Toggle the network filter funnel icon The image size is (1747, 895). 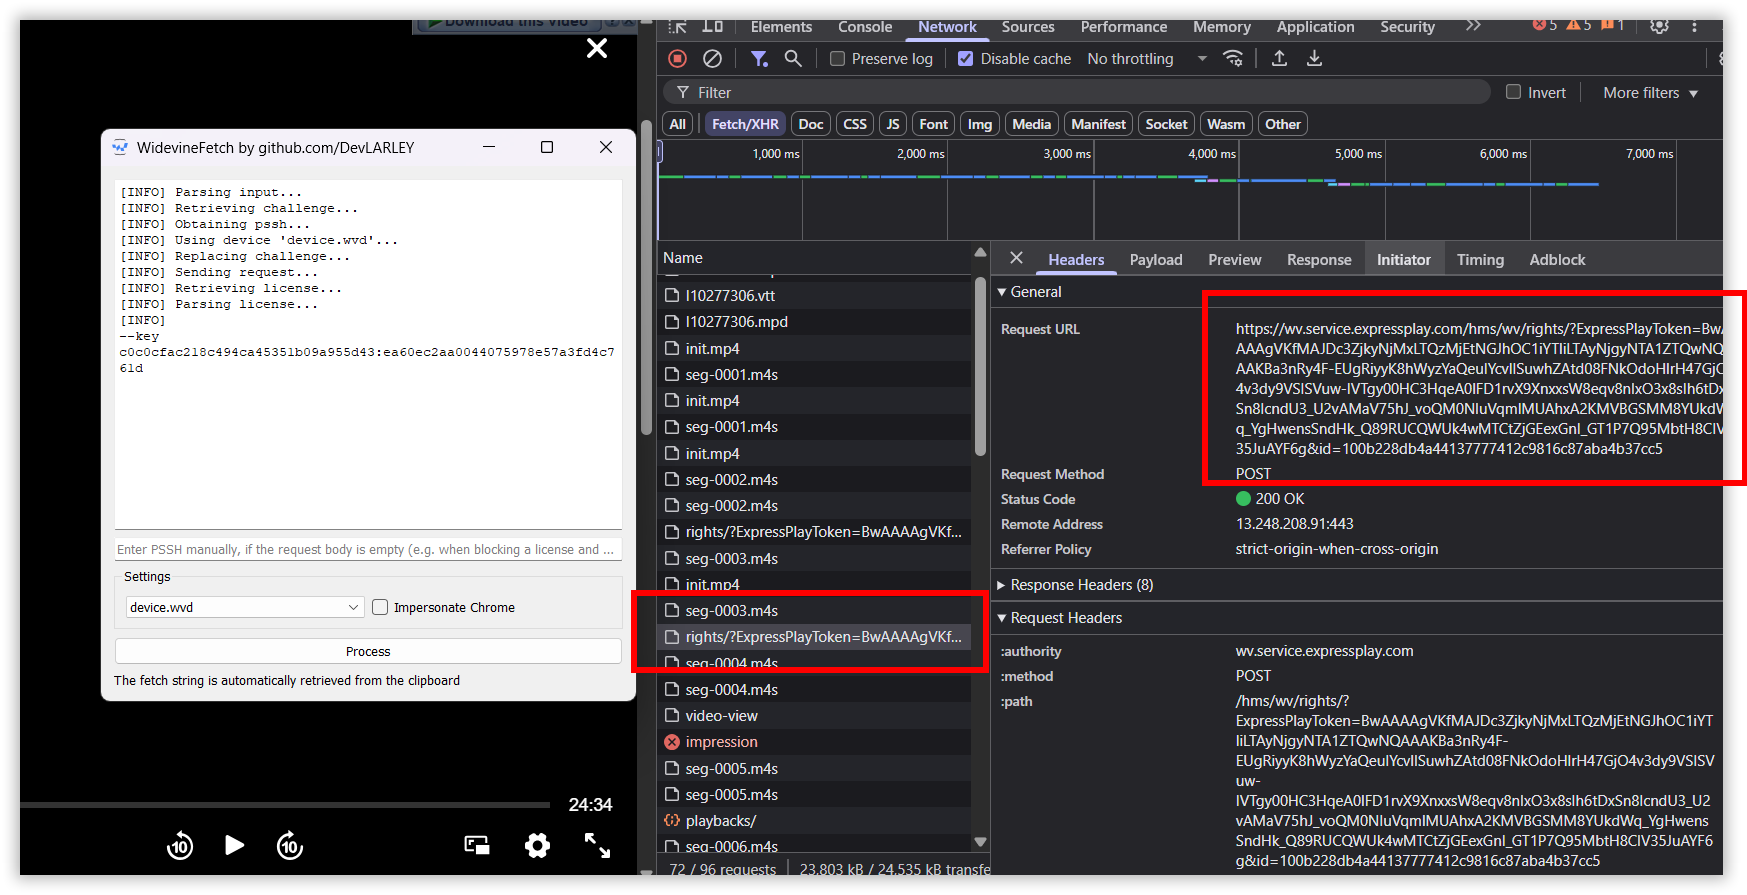pos(759,59)
